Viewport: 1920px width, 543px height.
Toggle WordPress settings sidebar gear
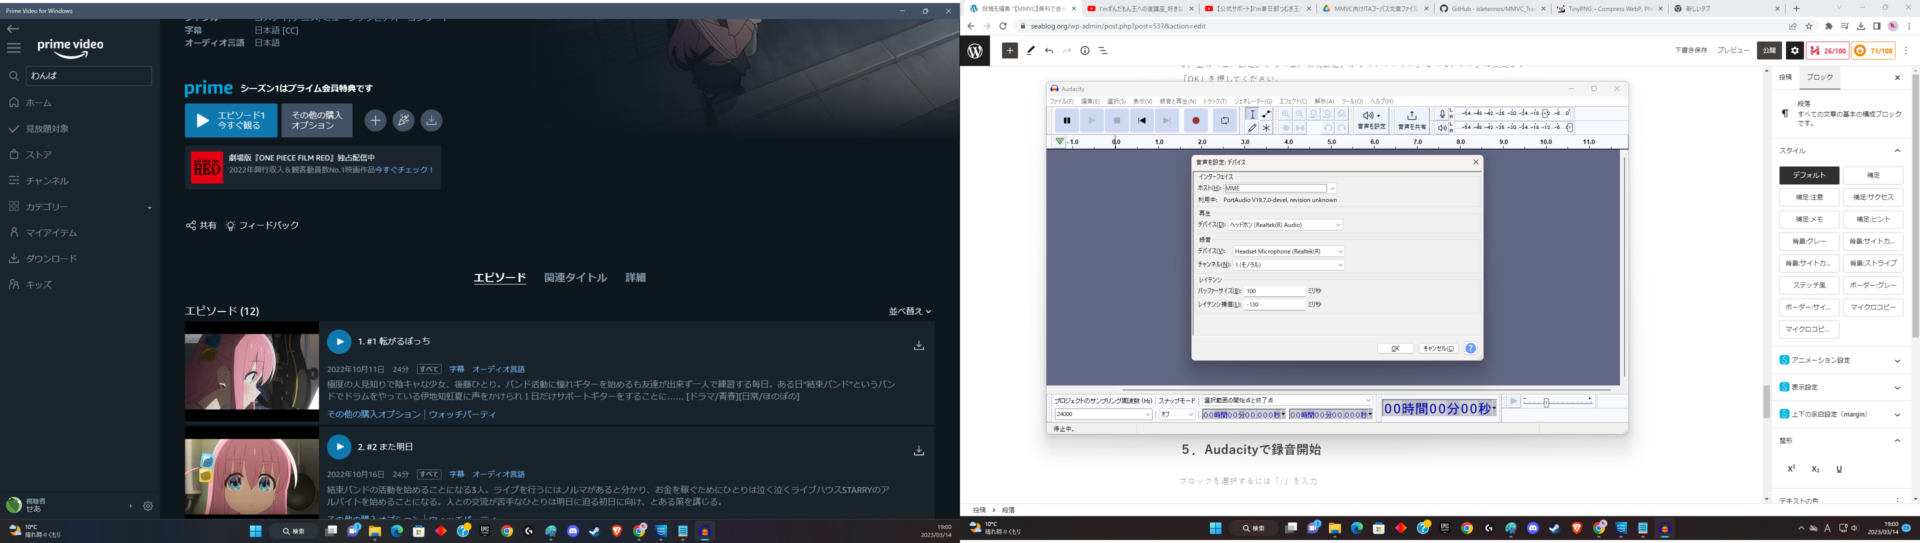click(x=1795, y=50)
